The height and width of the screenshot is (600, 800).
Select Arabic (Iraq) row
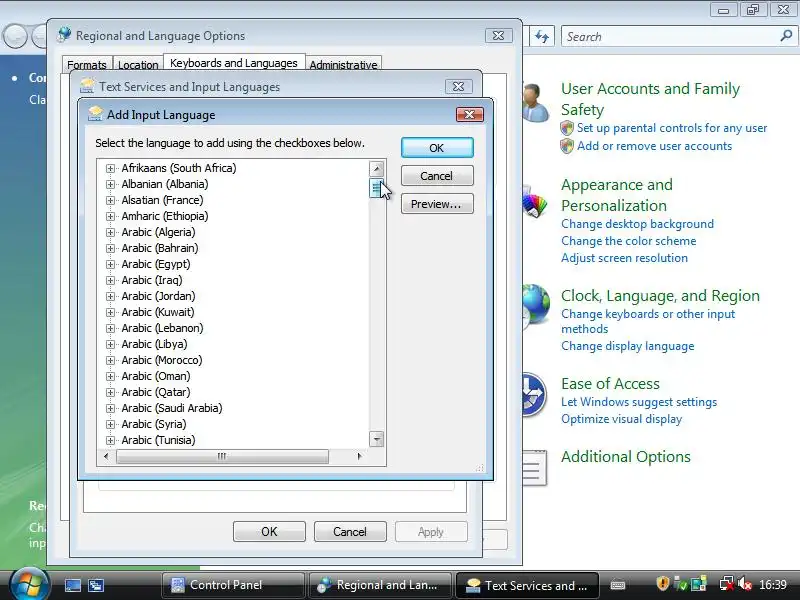(x=152, y=280)
